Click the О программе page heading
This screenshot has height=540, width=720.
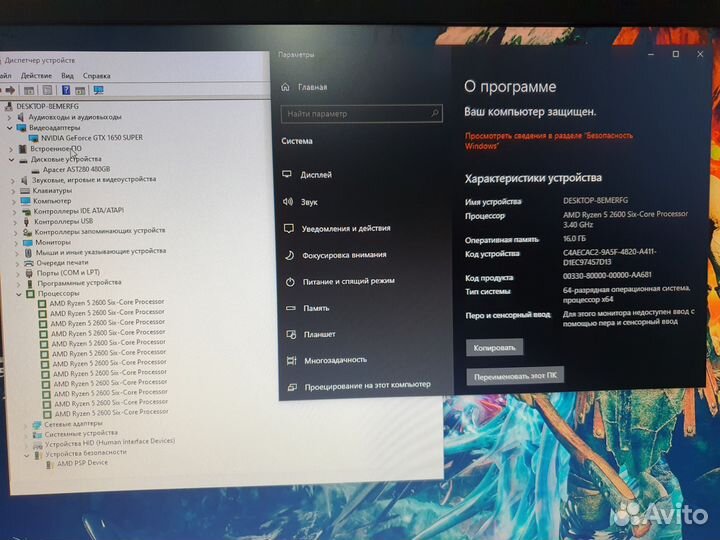click(510, 87)
